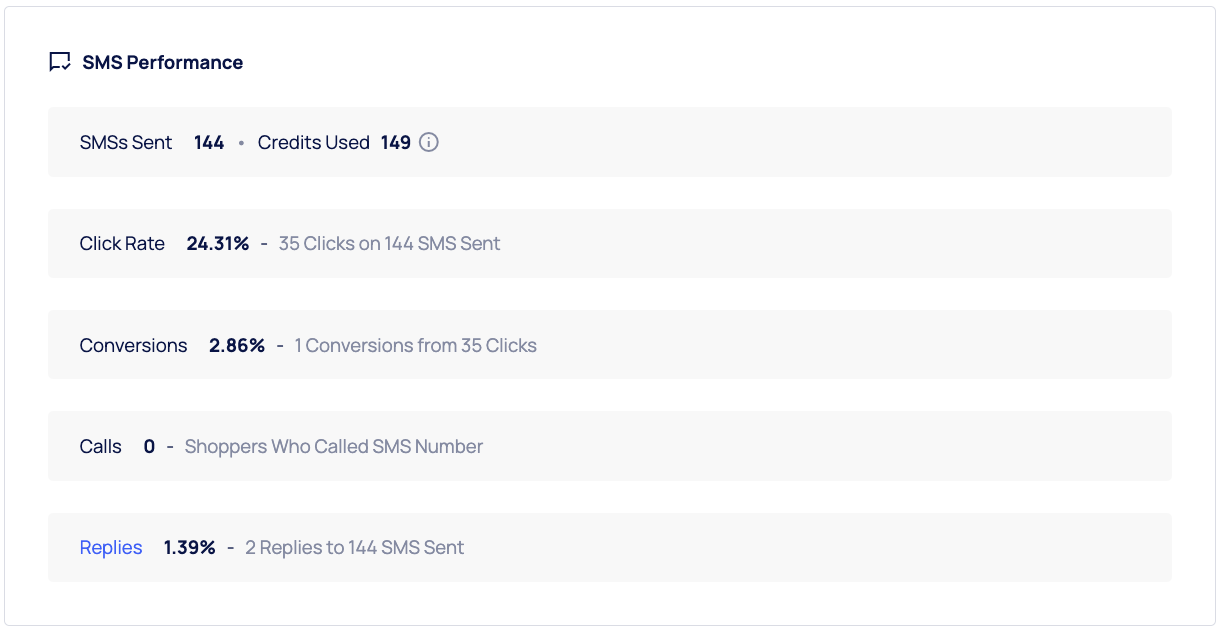Open the Replies link
The image size is (1232, 638).
point(111,547)
